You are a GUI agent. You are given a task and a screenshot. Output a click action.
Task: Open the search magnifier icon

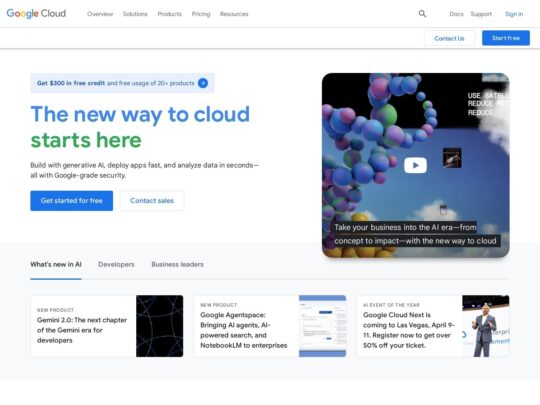click(422, 14)
